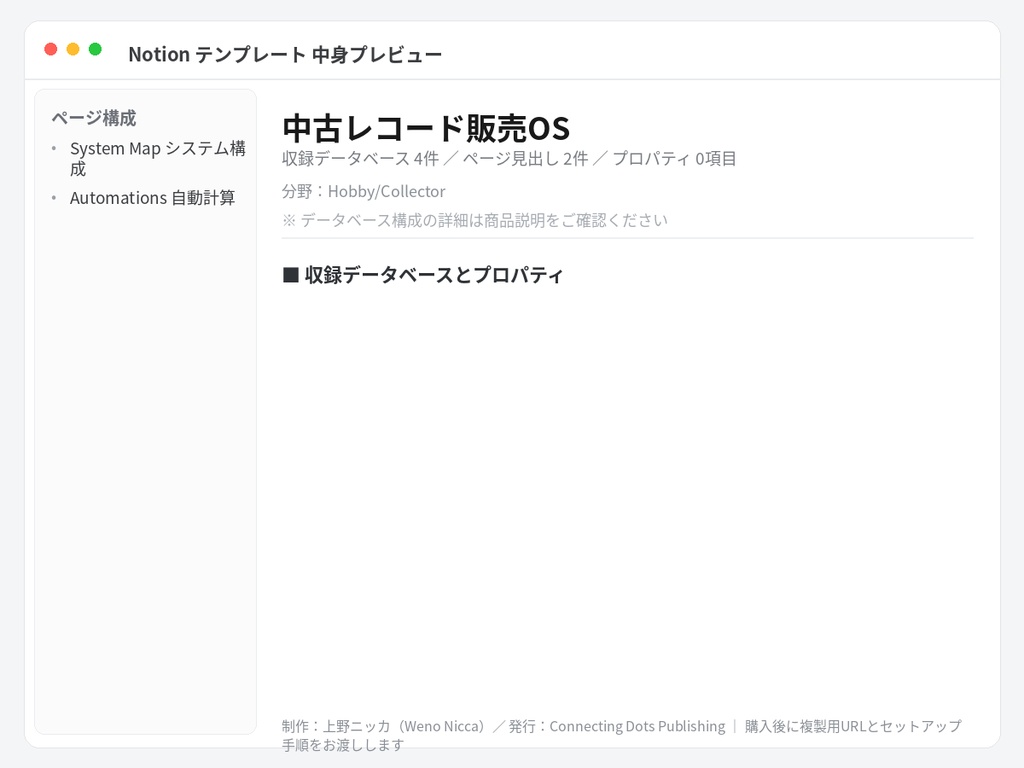Click the yellow minimize window button
The height and width of the screenshot is (768, 1024).
(x=73, y=49)
